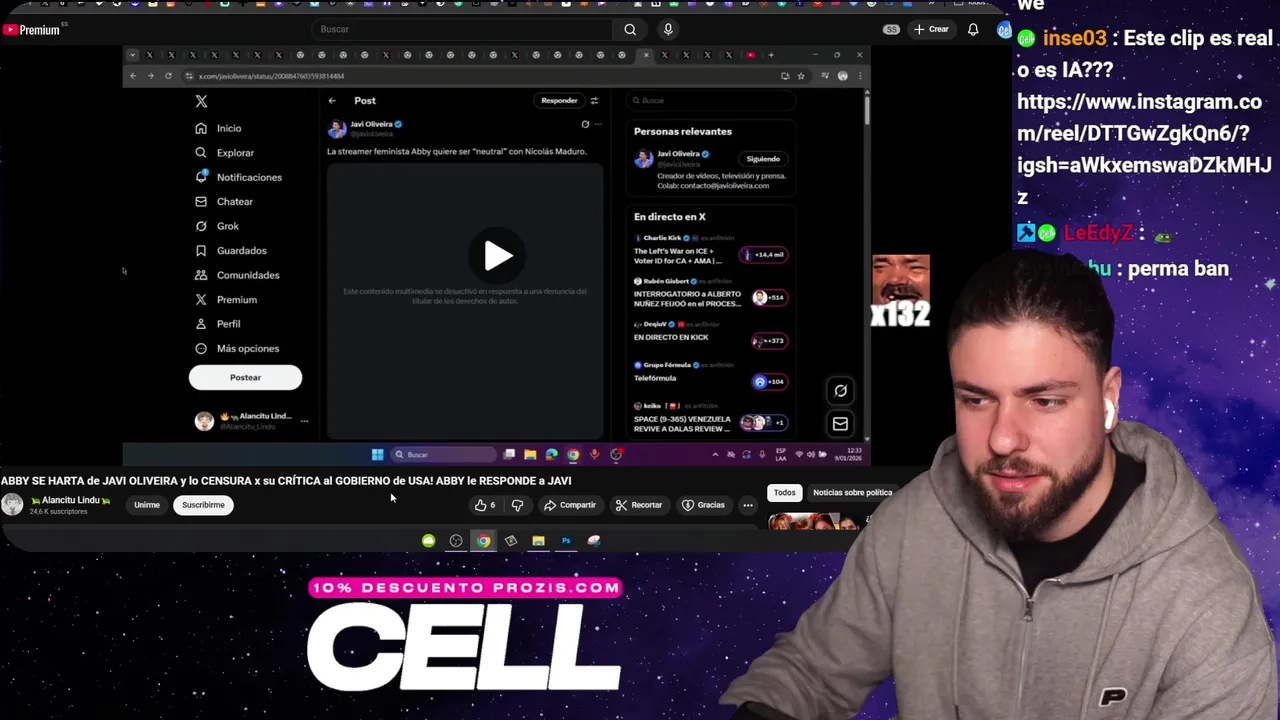
Task: Click Compartir share button
Action: [x=570, y=505]
